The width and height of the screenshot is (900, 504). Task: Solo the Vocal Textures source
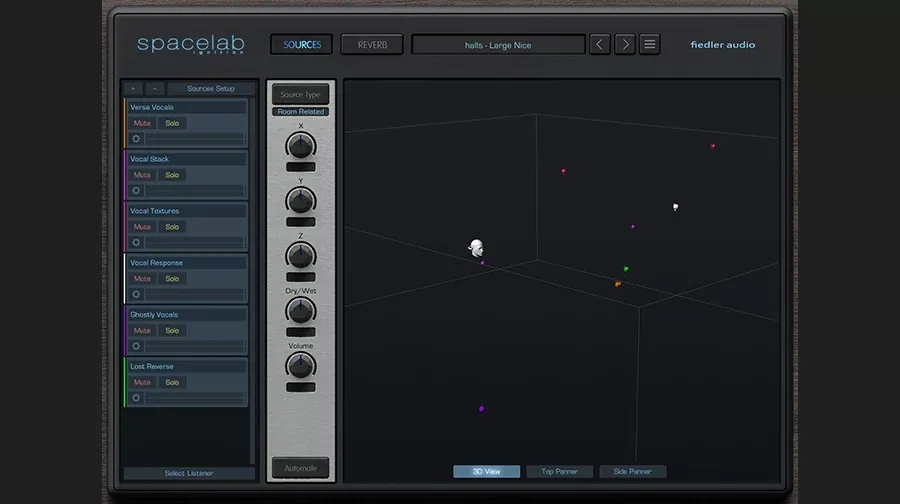[172, 227]
